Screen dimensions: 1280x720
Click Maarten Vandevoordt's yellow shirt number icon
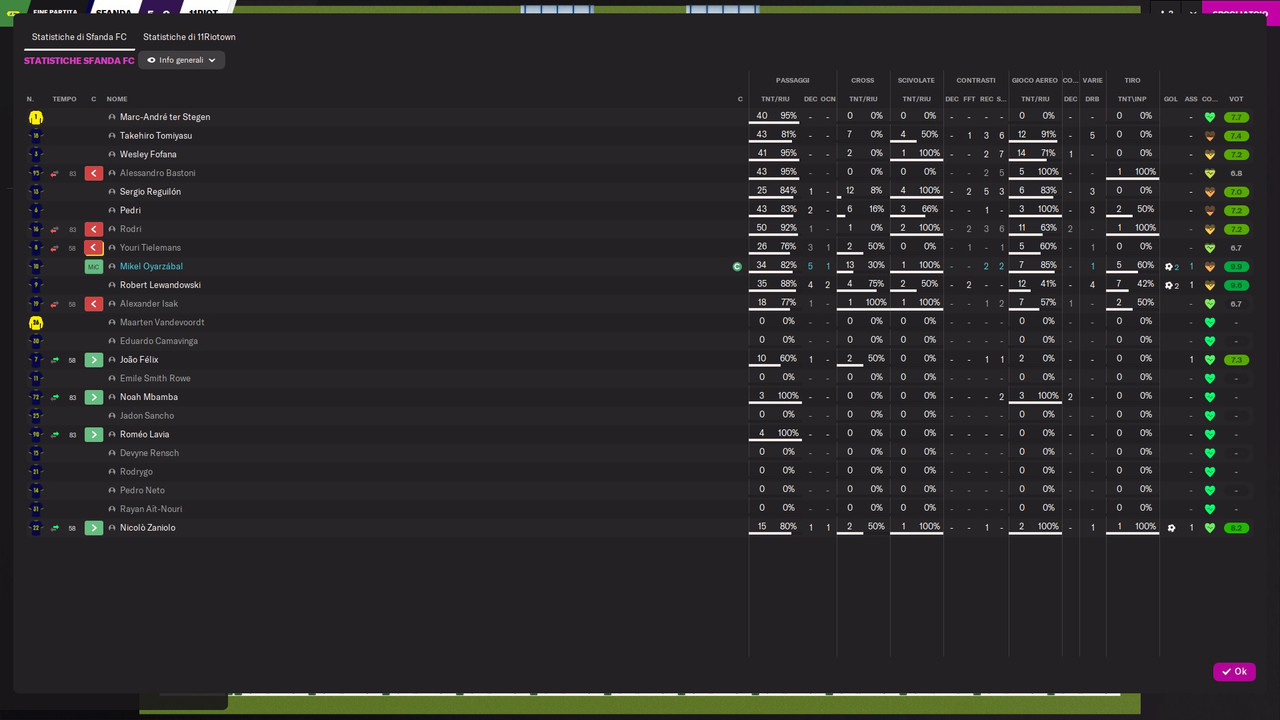(36, 323)
